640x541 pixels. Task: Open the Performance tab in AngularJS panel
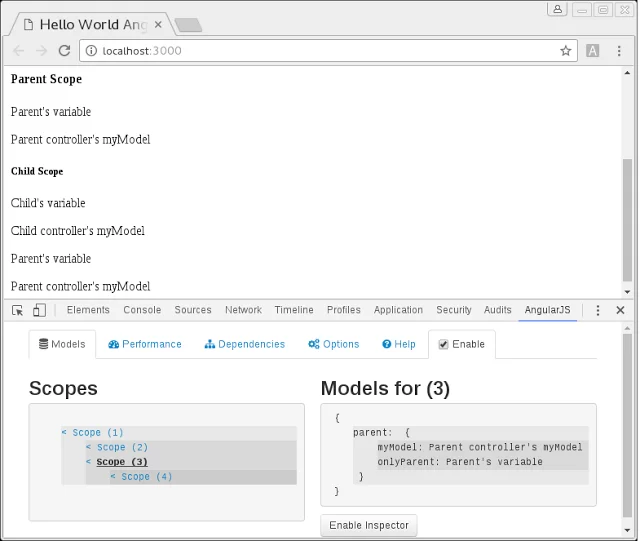(x=145, y=344)
